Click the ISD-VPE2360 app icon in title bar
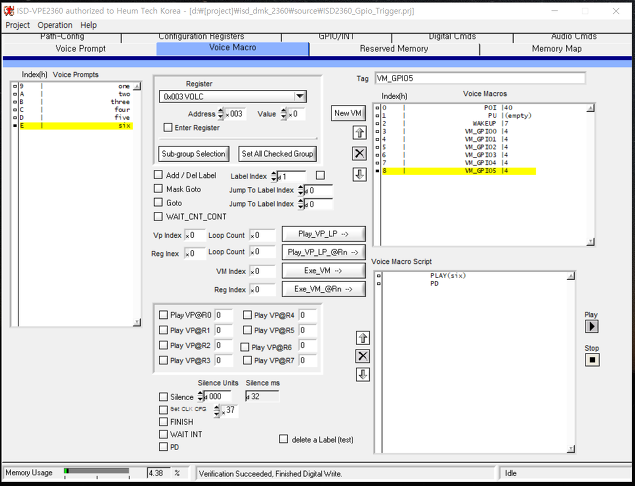This screenshot has width=635, height=486. coord(9,11)
